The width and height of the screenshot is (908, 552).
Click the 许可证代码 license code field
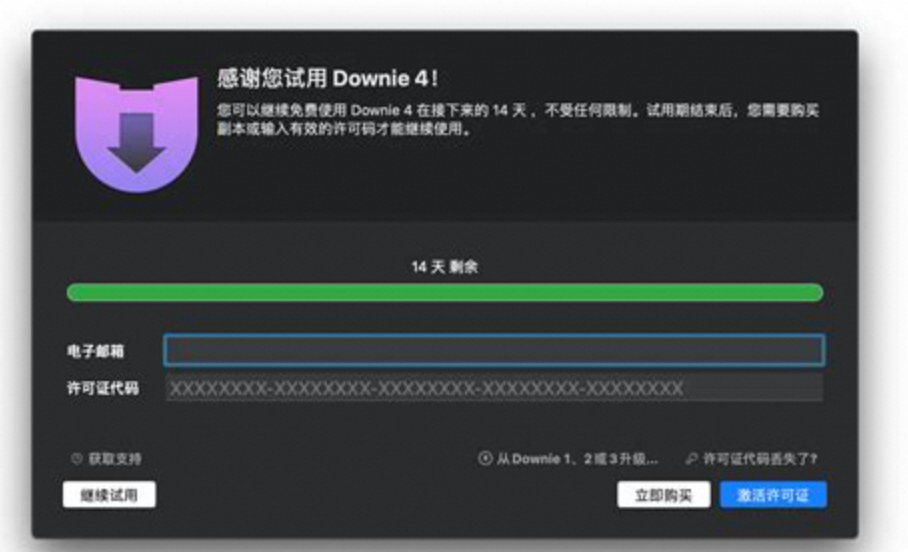pos(494,388)
